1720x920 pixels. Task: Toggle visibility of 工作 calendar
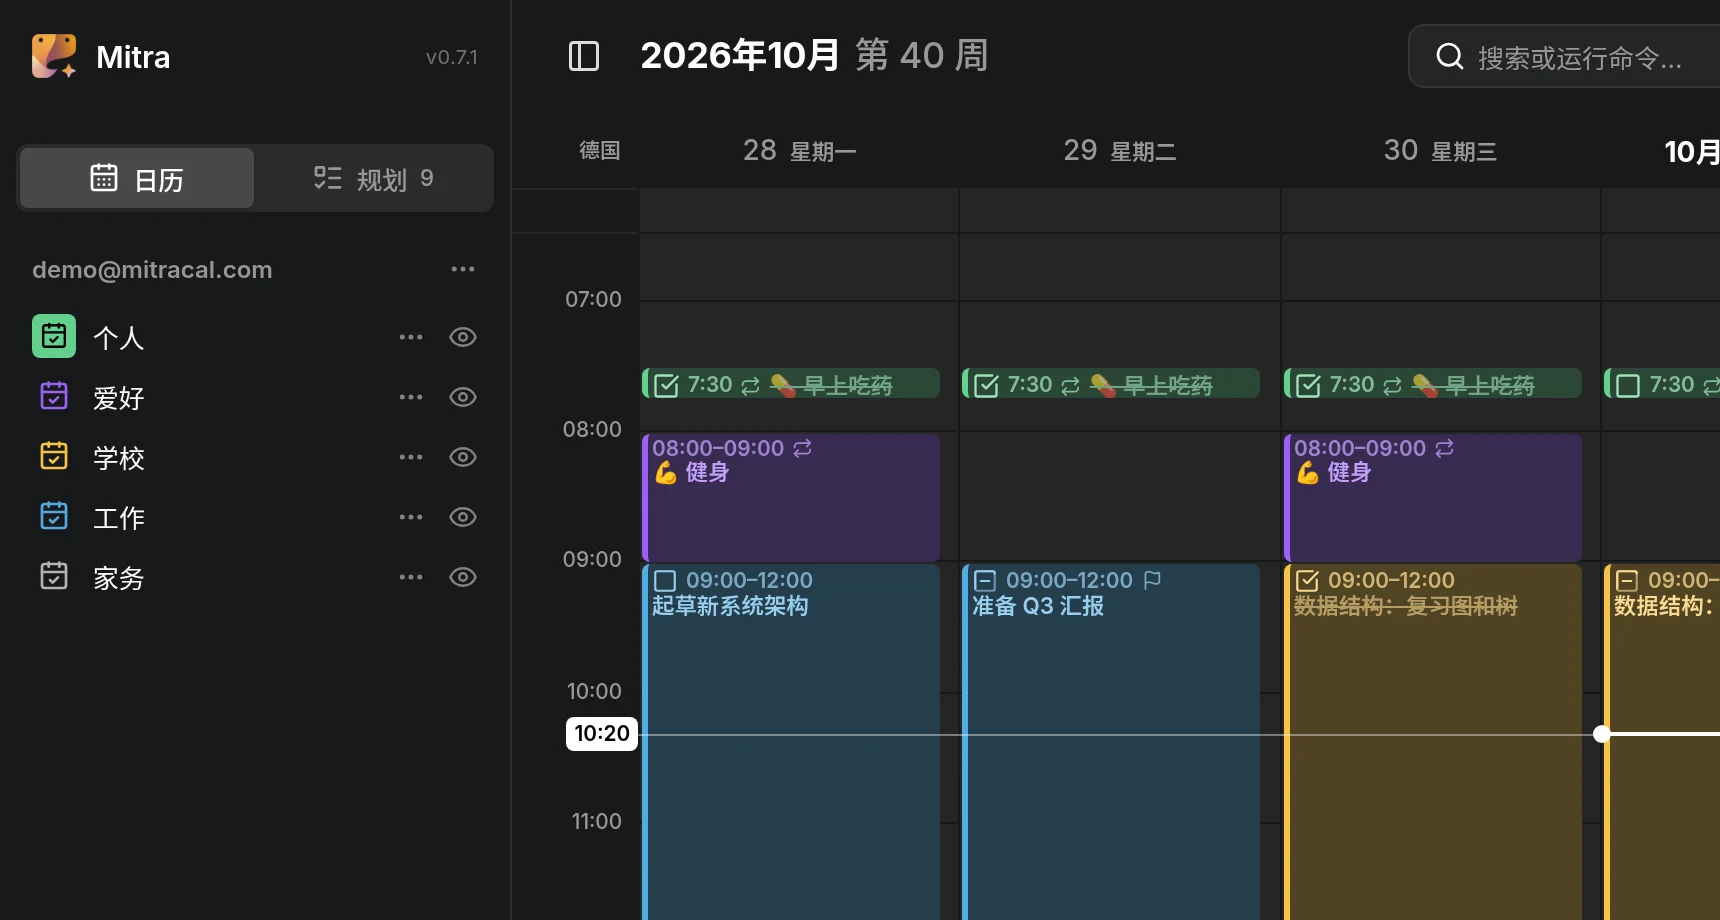pyautogui.click(x=463, y=517)
